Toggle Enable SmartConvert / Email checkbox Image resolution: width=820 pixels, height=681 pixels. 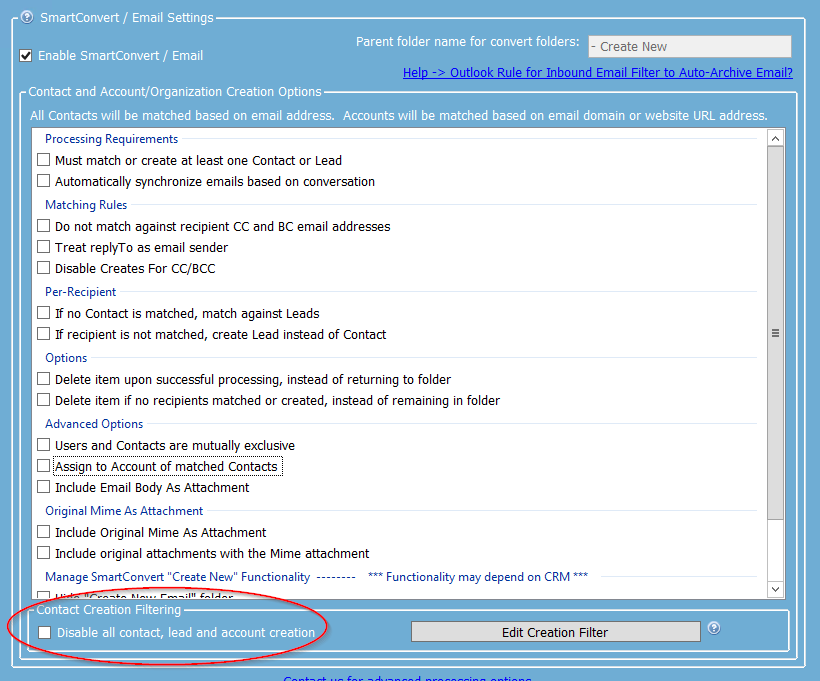(x=26, y=55)
